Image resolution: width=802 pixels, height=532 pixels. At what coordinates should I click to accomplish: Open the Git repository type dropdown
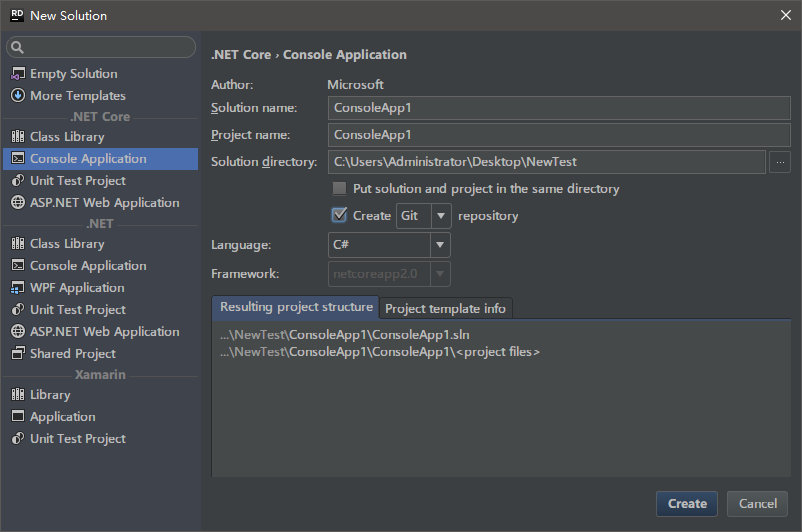441,216
